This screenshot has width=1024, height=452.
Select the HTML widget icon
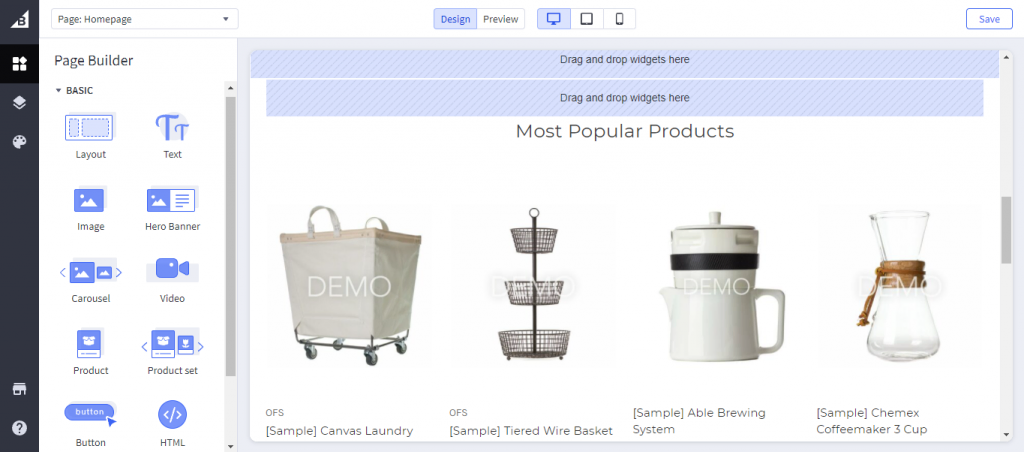[172, 414]
